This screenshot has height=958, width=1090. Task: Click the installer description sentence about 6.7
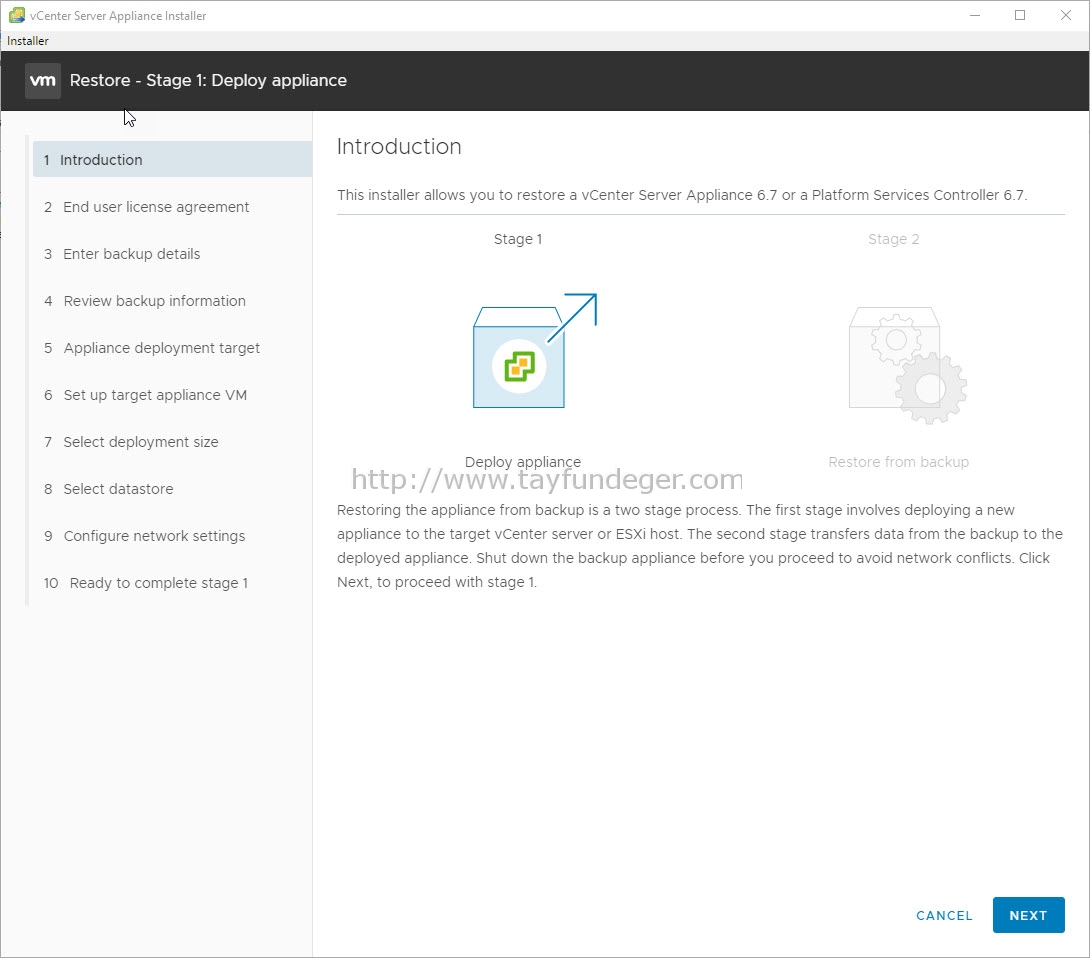682,195
